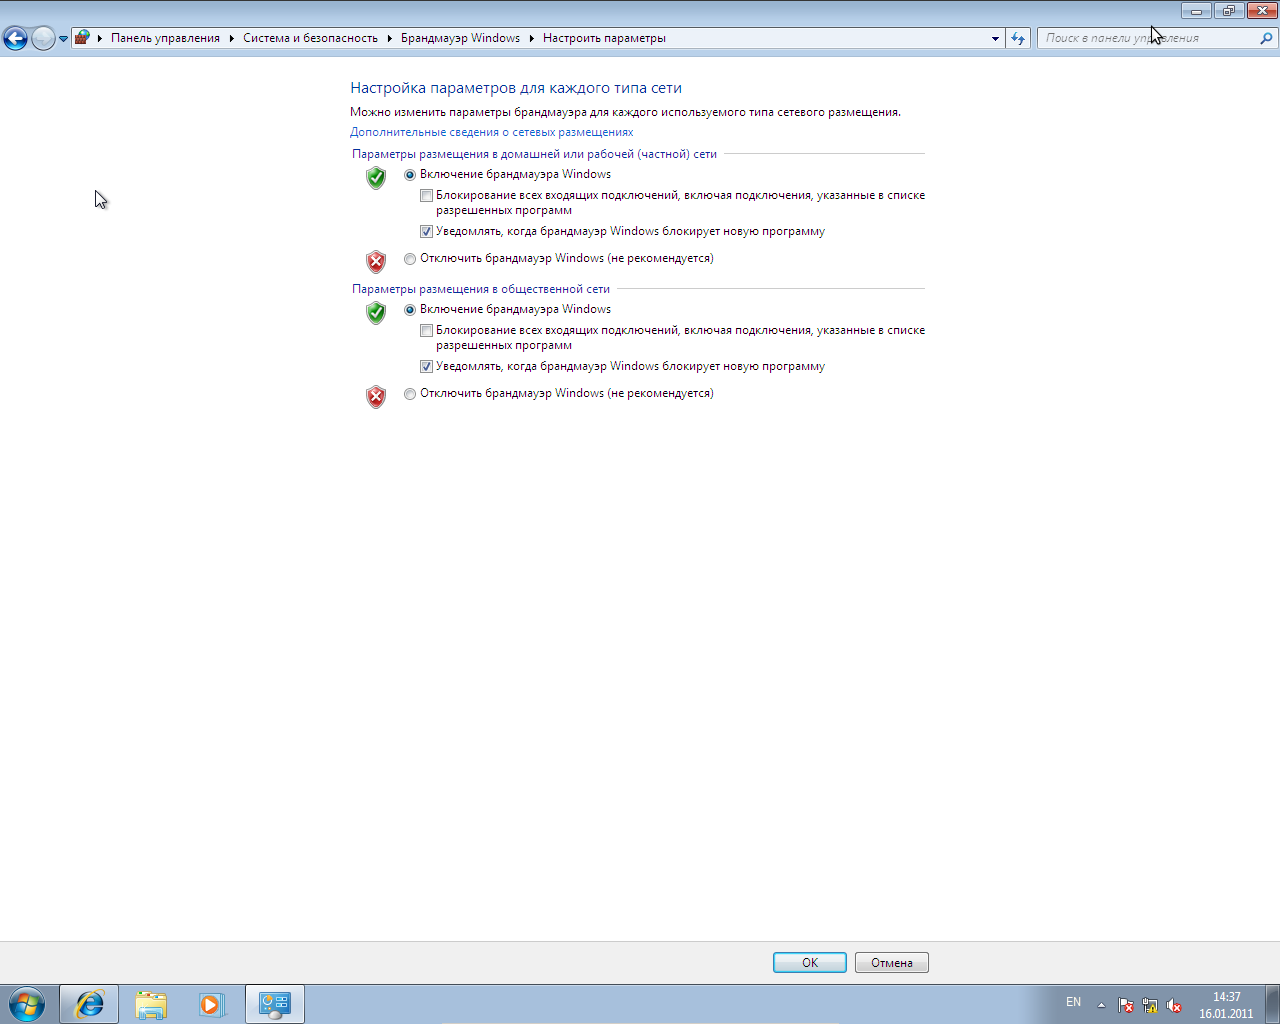Image resolution: width=1280 pixels, height=1024 pixels.
Task: Expand arrow after 'Панель управления' breadcrumb
Action: (232, 38)
